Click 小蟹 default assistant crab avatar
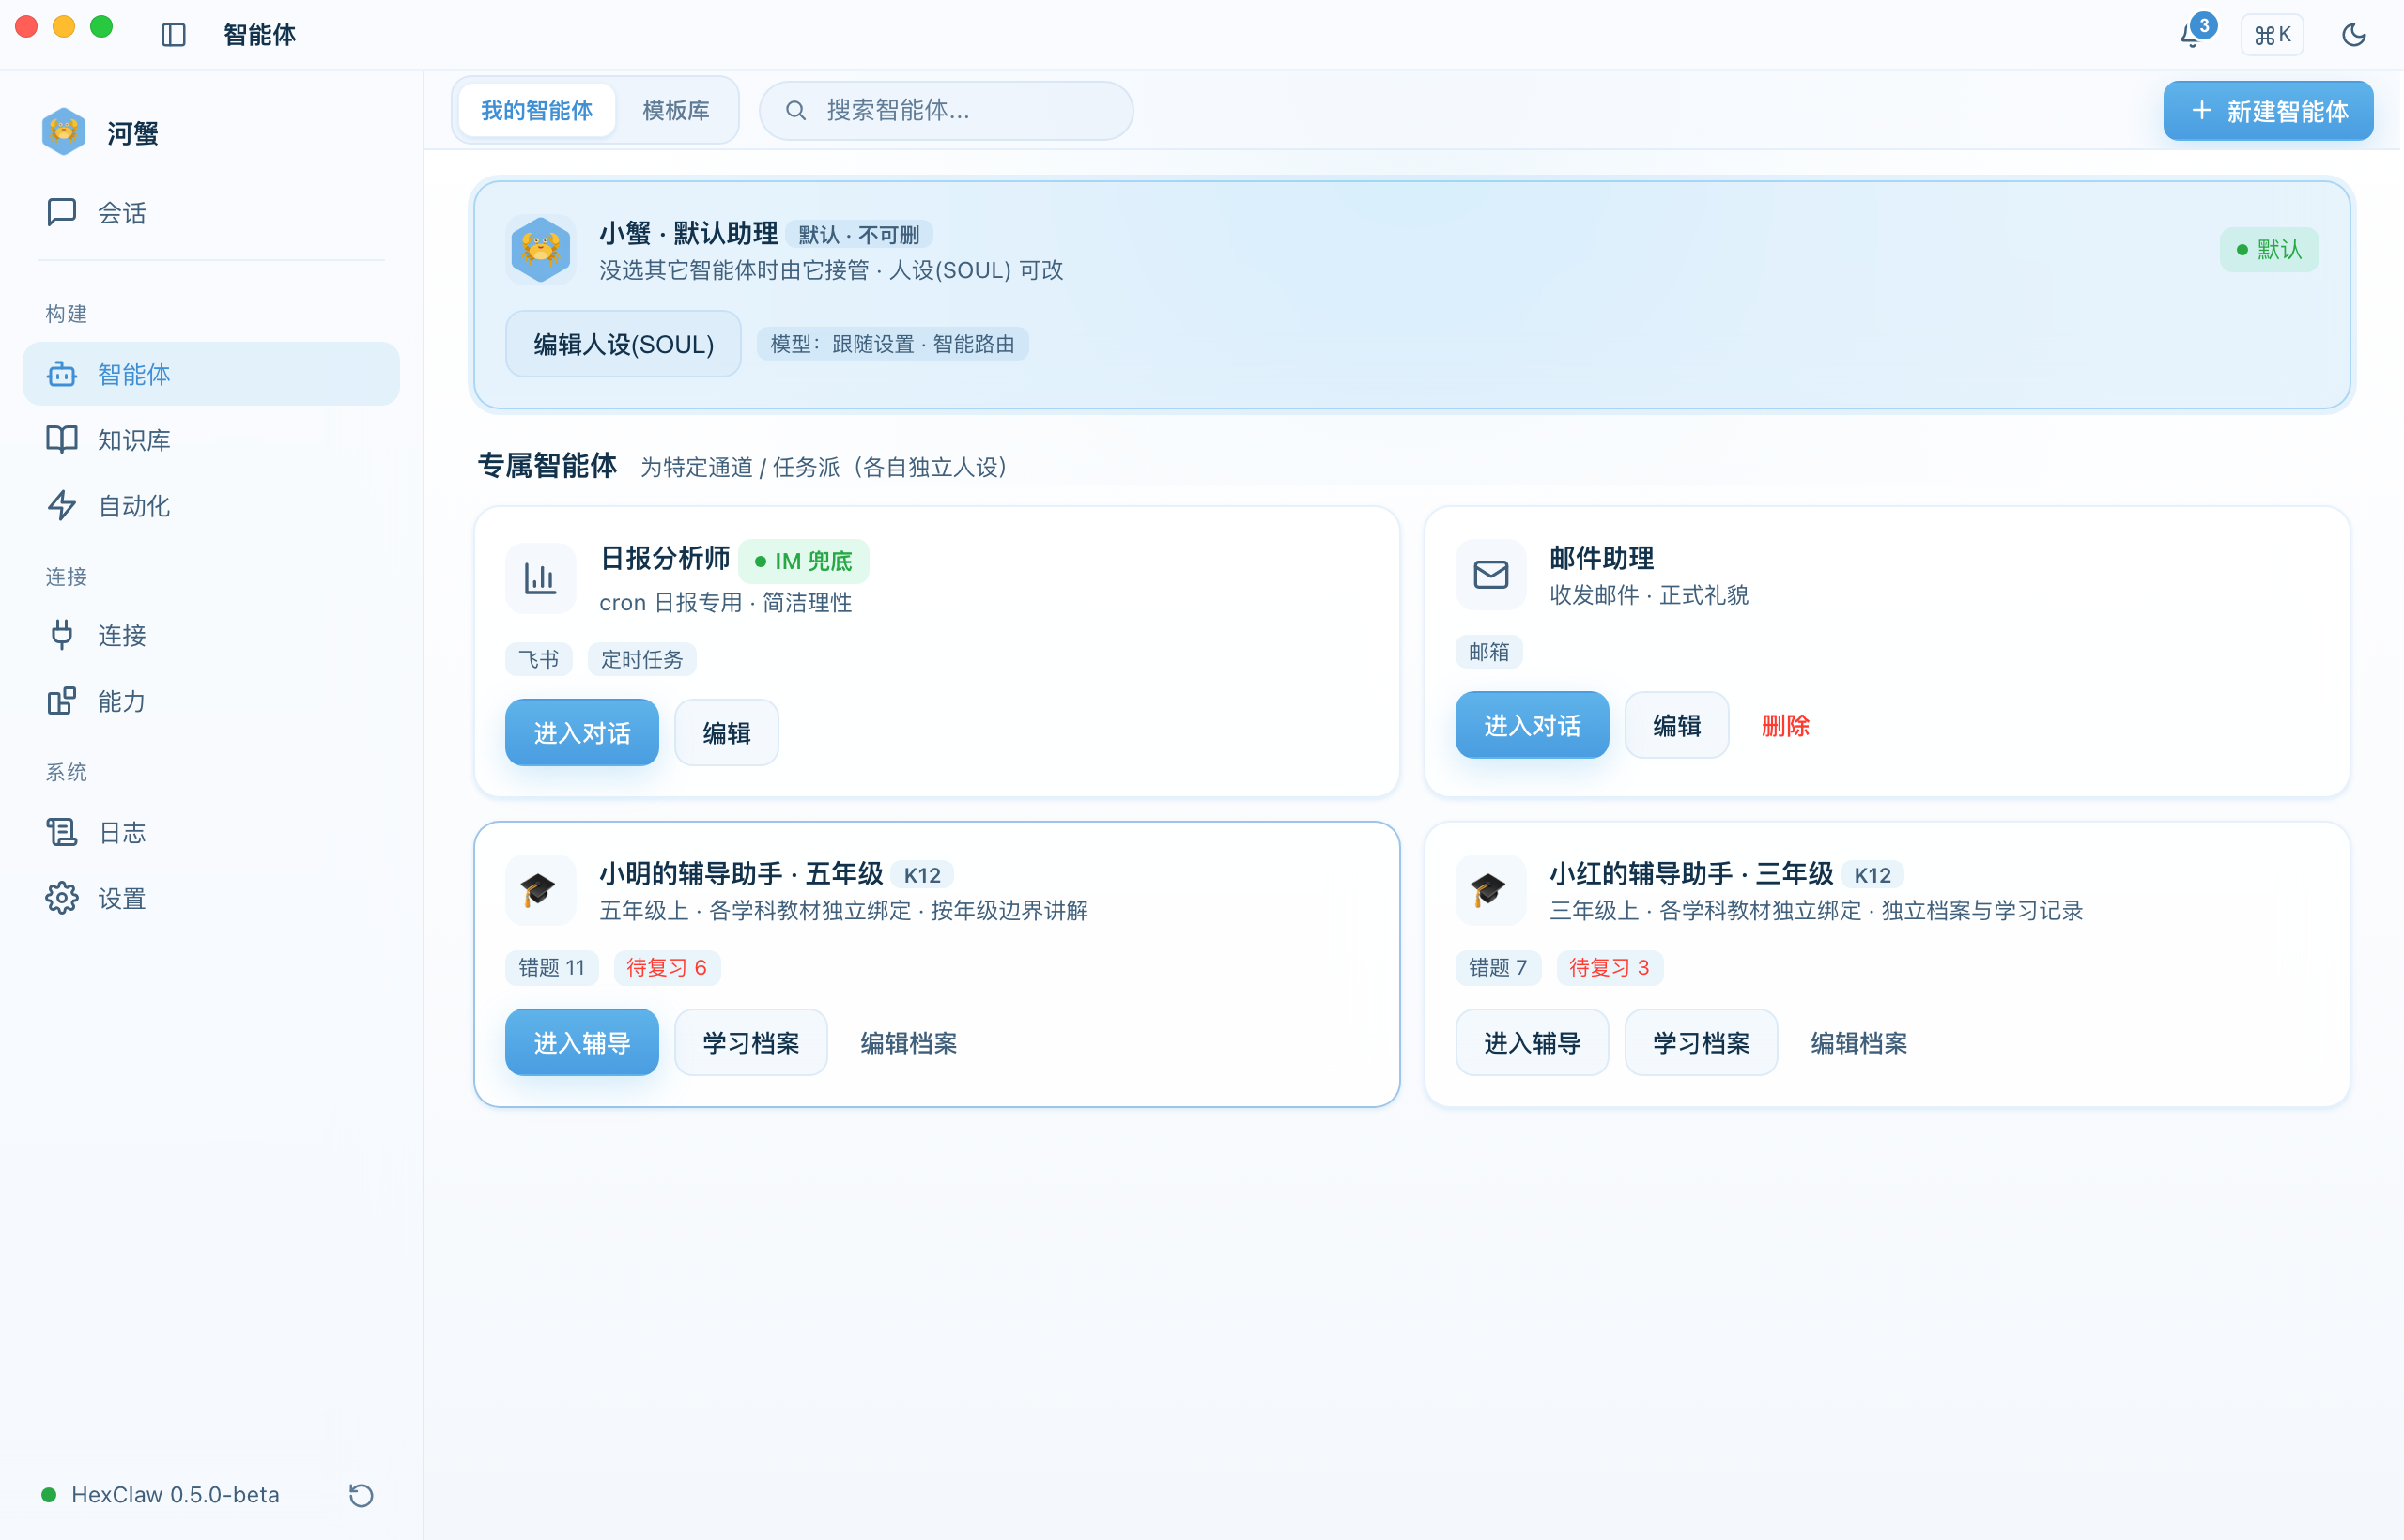 (540, 250)
